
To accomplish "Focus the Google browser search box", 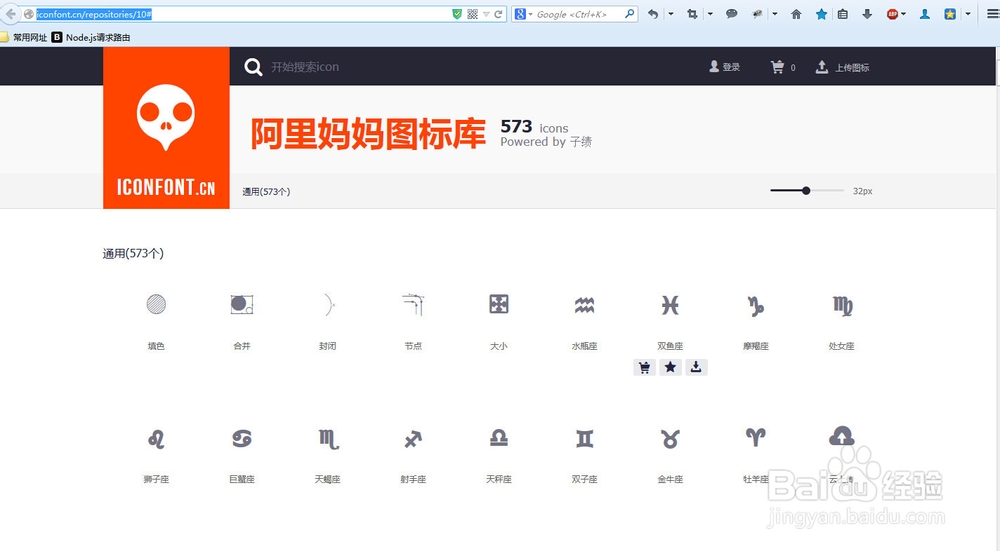I will tap(577, 14).
